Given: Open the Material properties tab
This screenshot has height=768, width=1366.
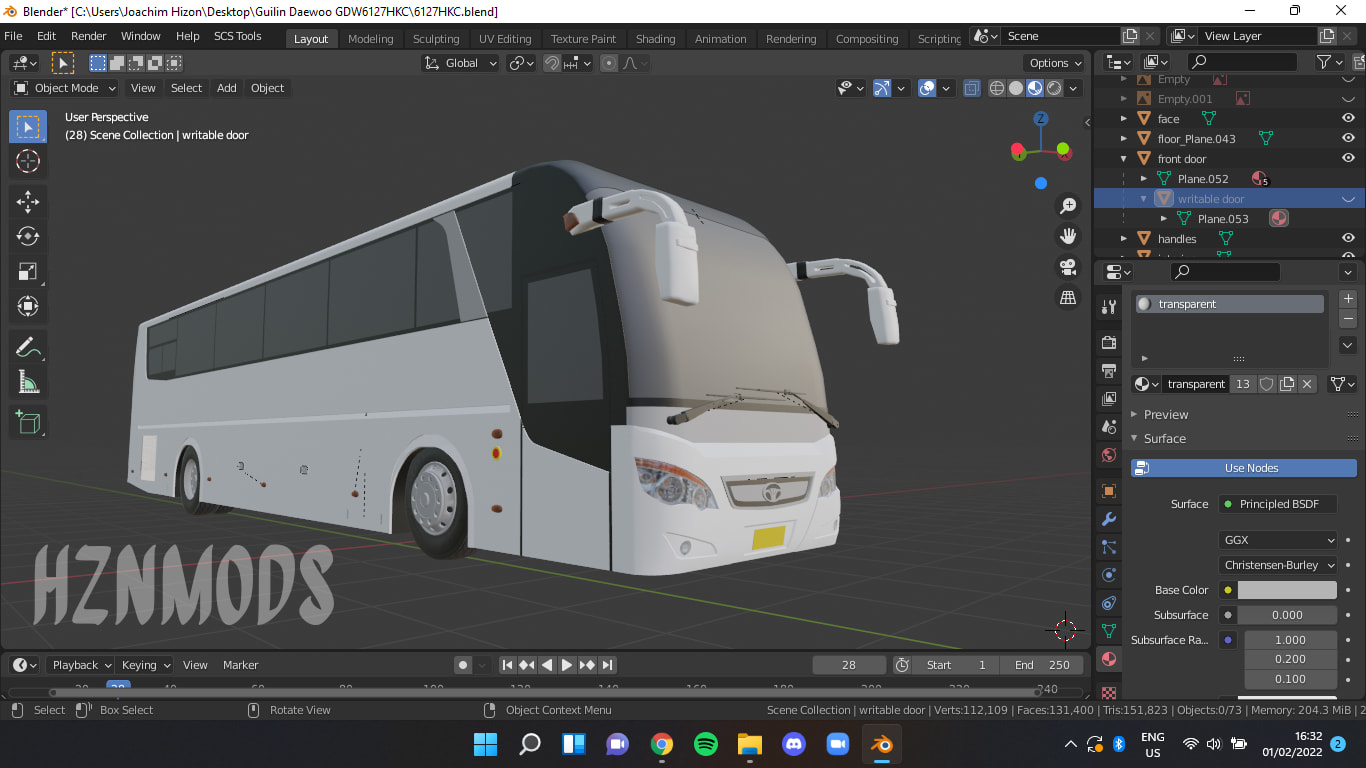Looking at the screenshot, I should [1109, 659].
